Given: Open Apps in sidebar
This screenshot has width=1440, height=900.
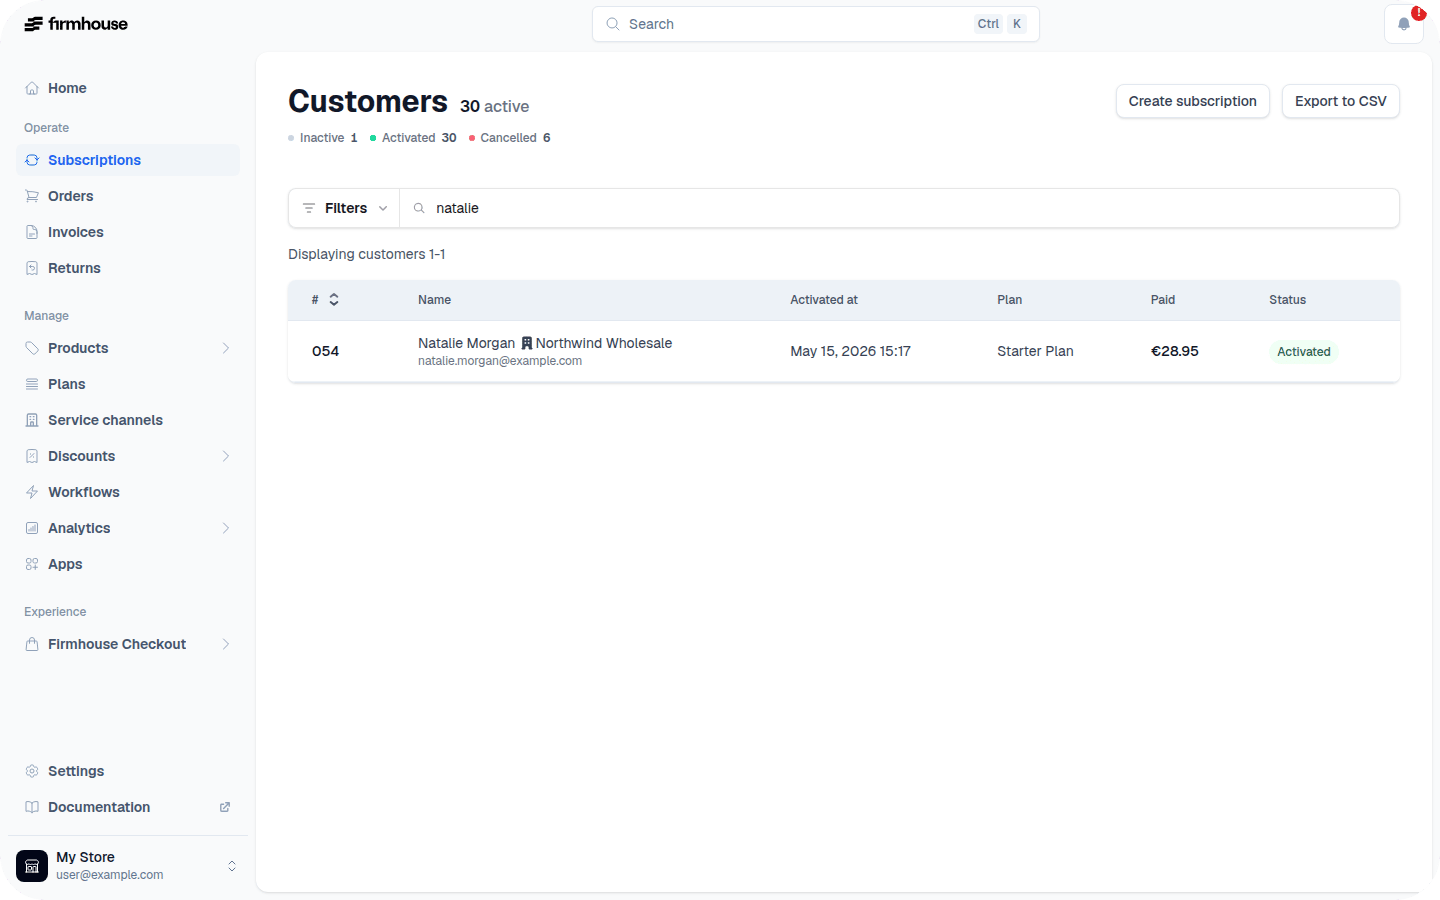Looking at the screenshot, I should point(128,564).
